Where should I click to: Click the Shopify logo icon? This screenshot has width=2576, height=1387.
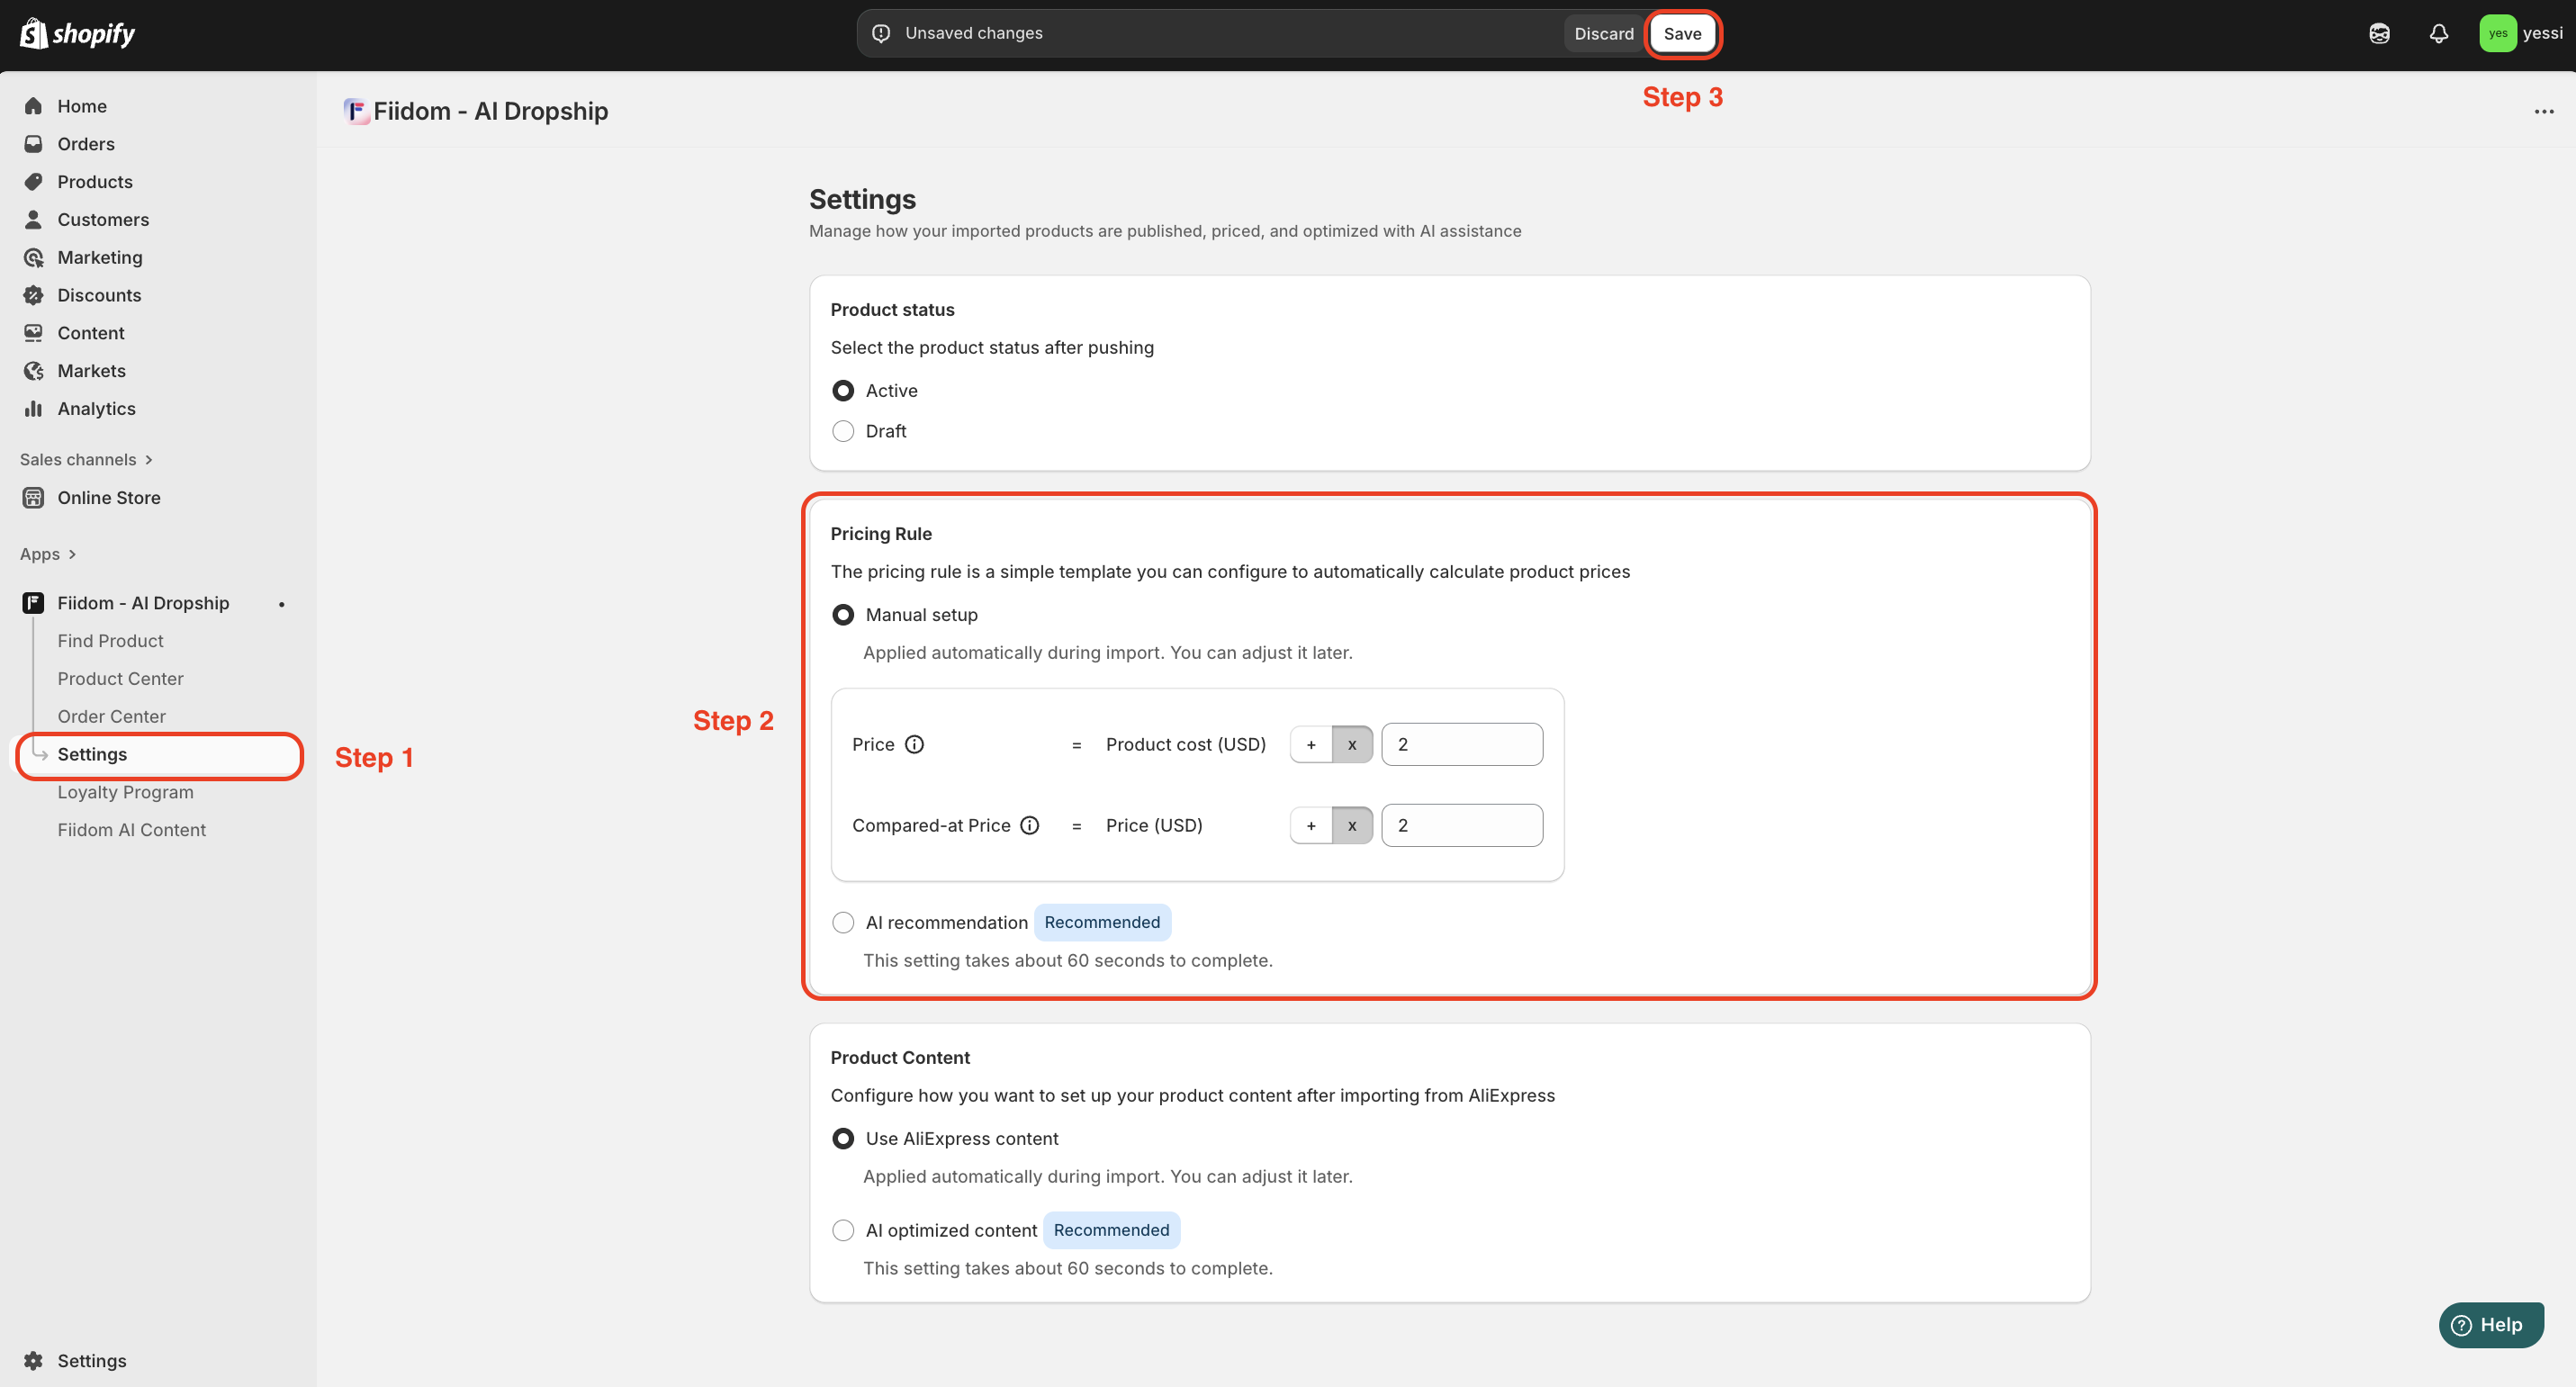tap(33, 33)
